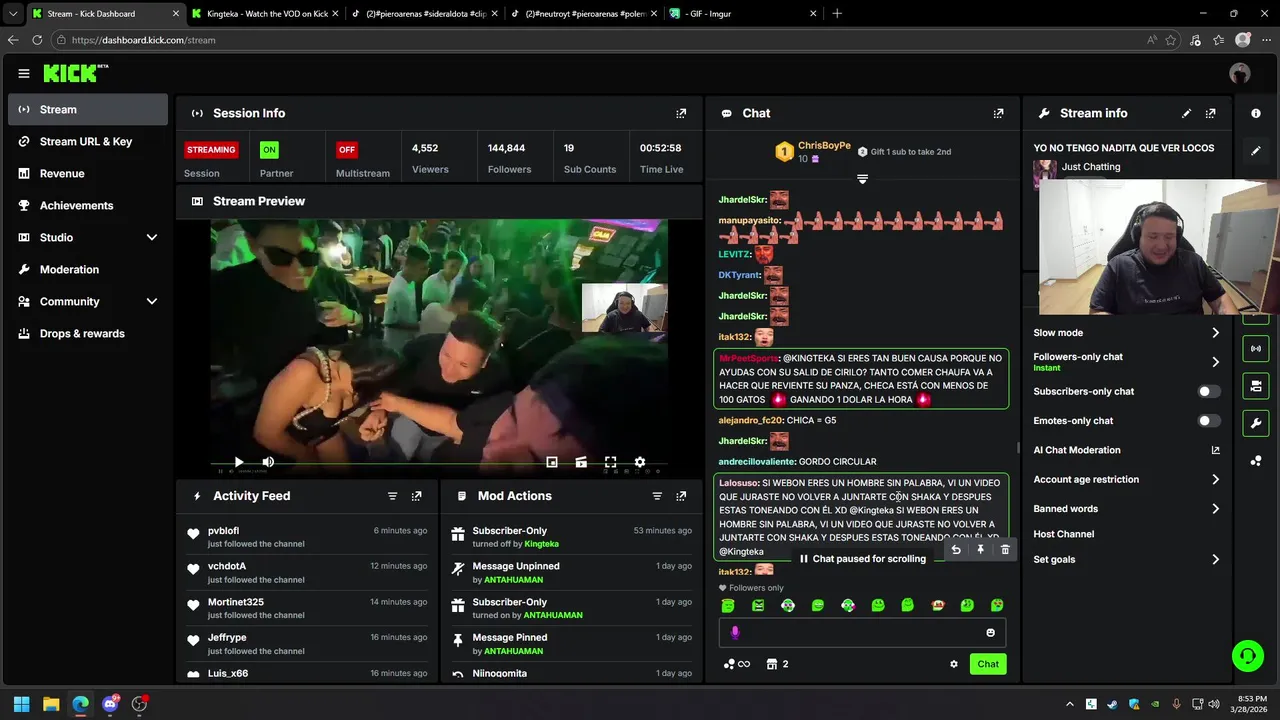1280x720 pixels.
Task: Open Activity Feed filter menu
Action: point(392,496)
